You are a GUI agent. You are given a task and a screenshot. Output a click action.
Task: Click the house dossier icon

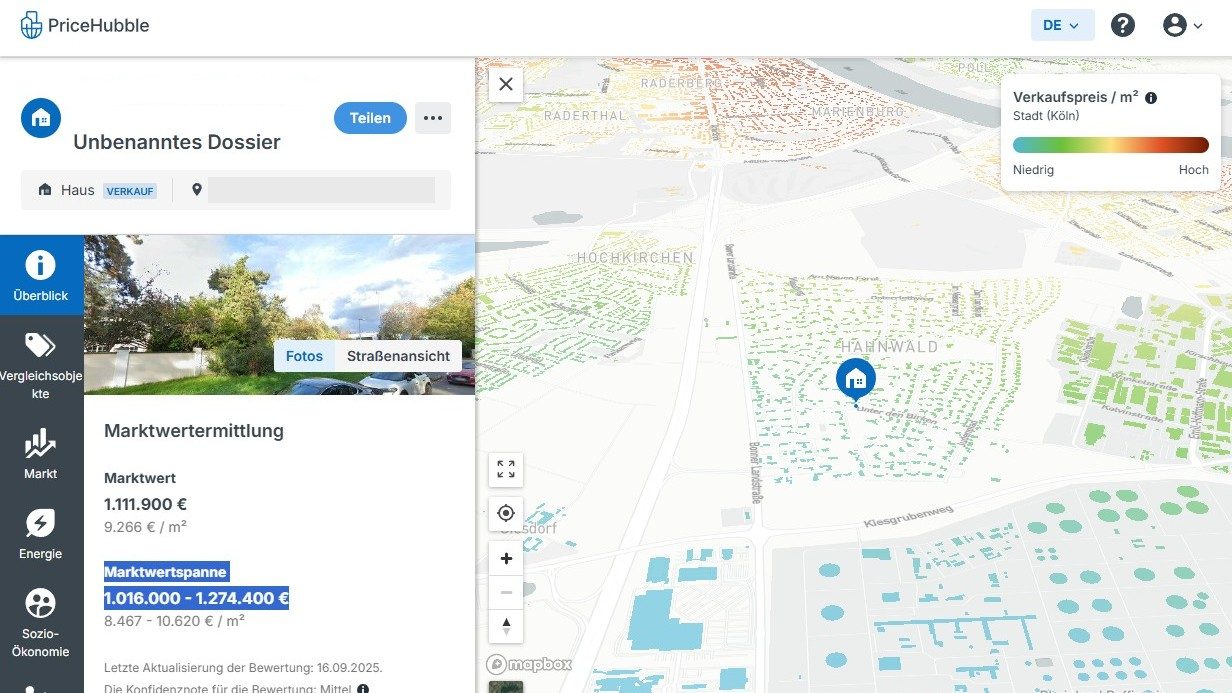pos(41,118)
